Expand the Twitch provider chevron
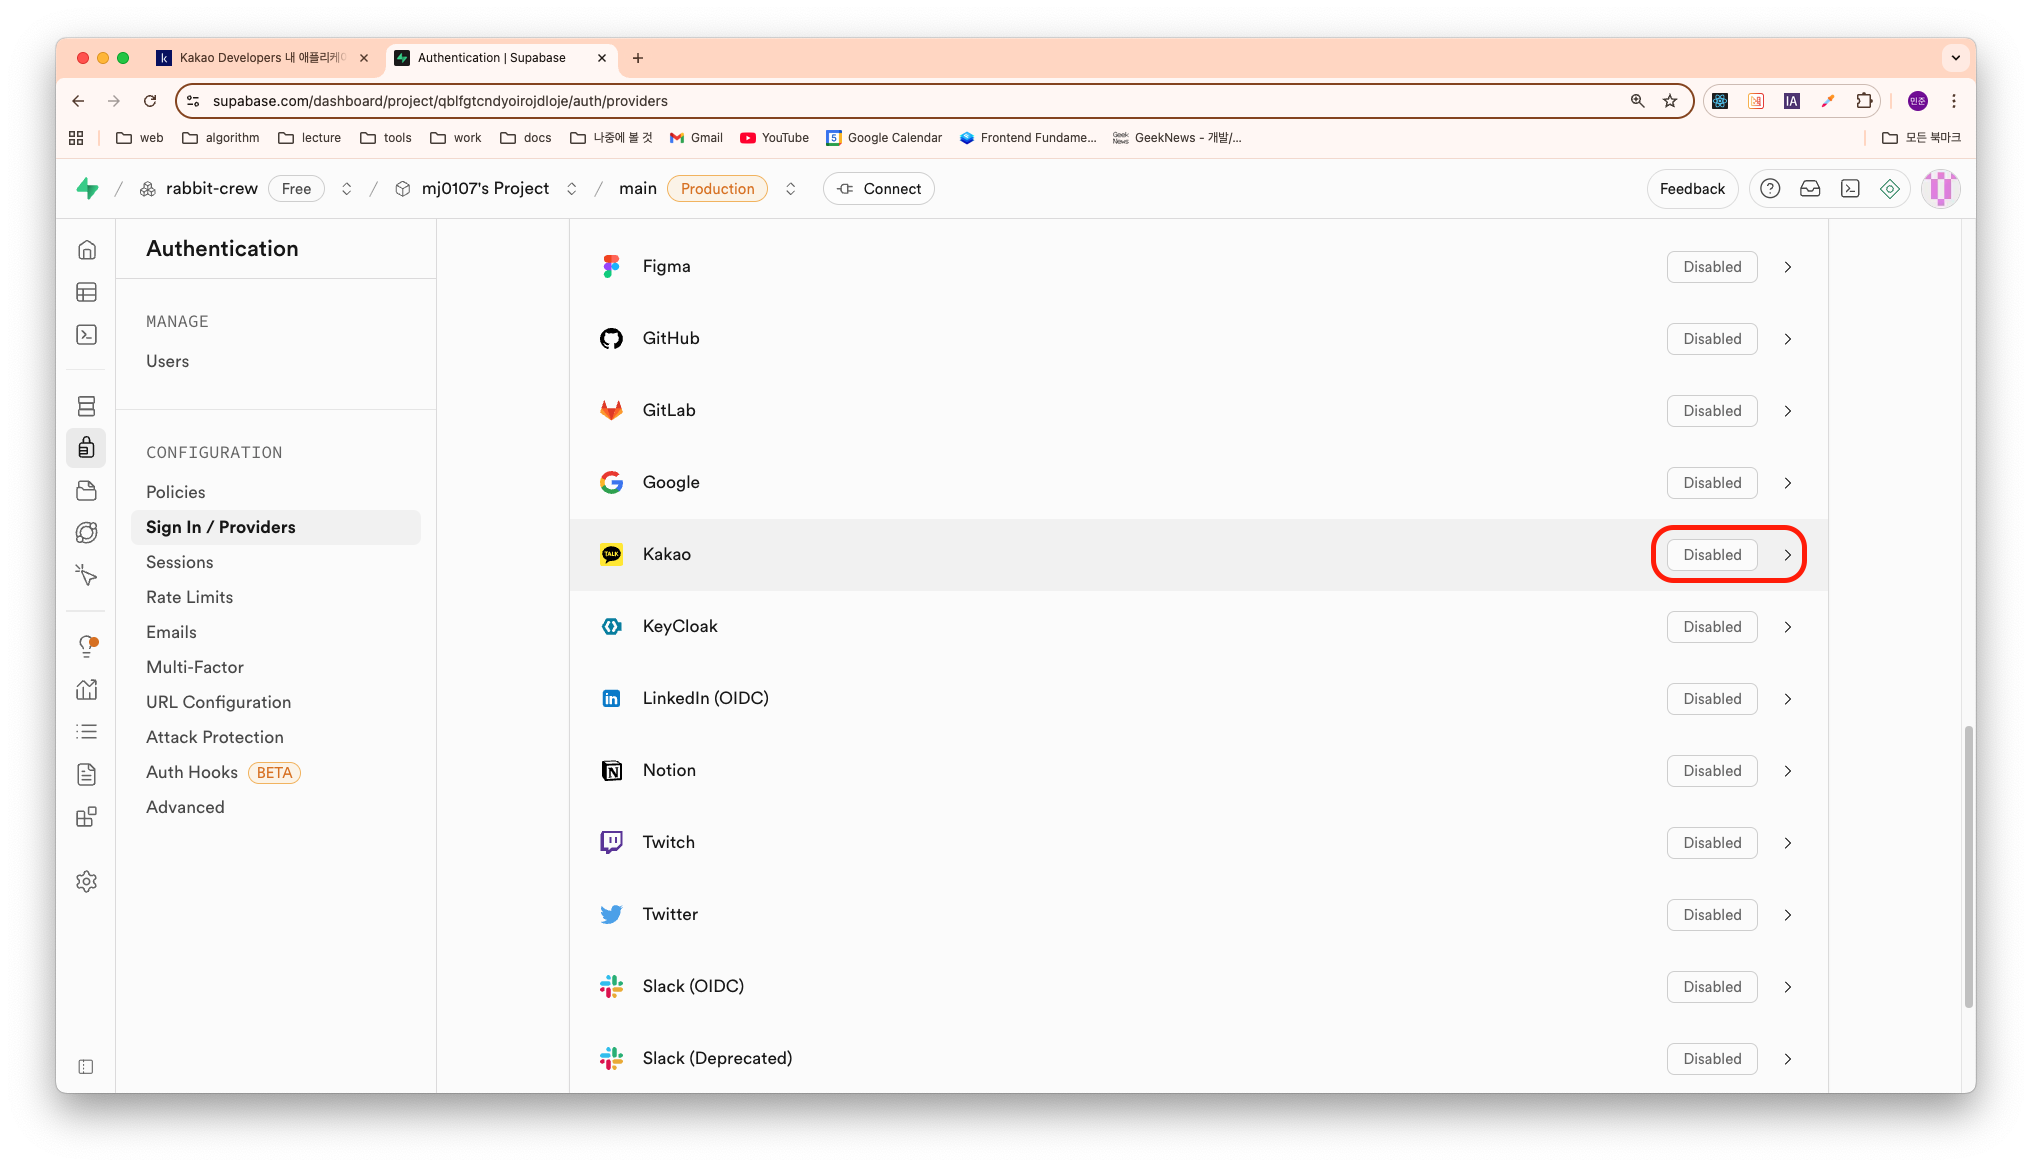2032x1167 pixels. pos(1788,843)
